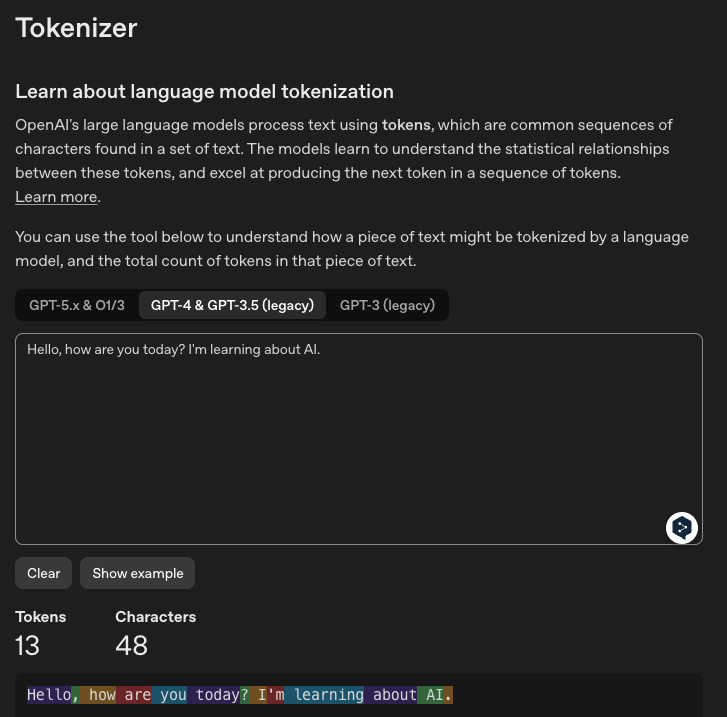Click the round extension icon in text area
Screen dimensions: 727x717
pyautogui.click(x=682, y=527)
